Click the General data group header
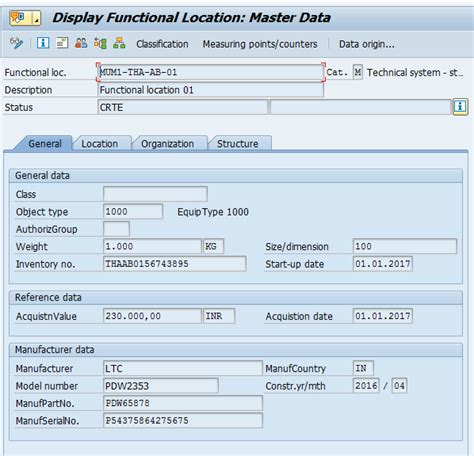The image size is (474, 456). (236, 176)
